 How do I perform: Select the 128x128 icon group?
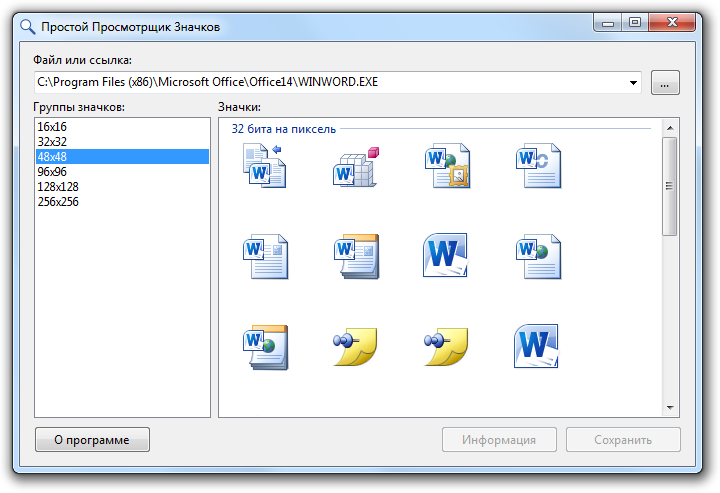122,187
